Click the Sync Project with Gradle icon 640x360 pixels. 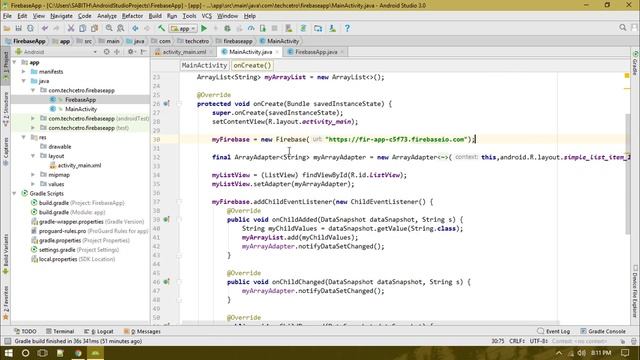(303, 29)
